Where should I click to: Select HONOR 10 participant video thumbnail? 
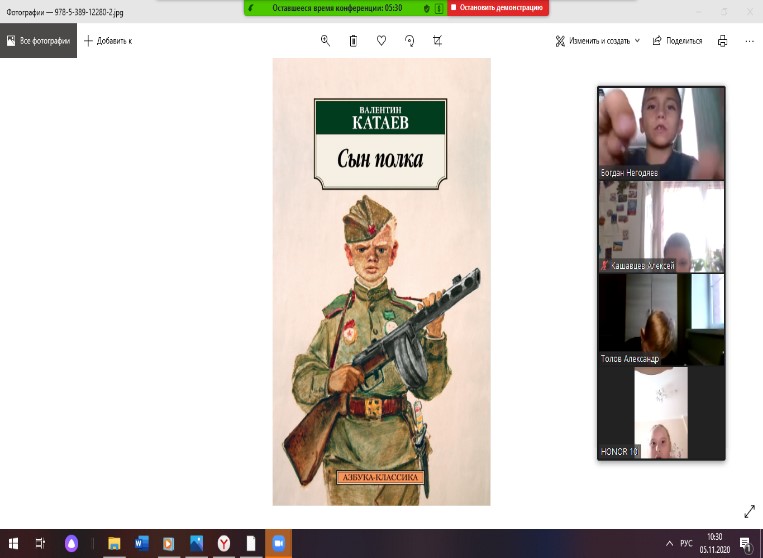[x=661, y=413]
